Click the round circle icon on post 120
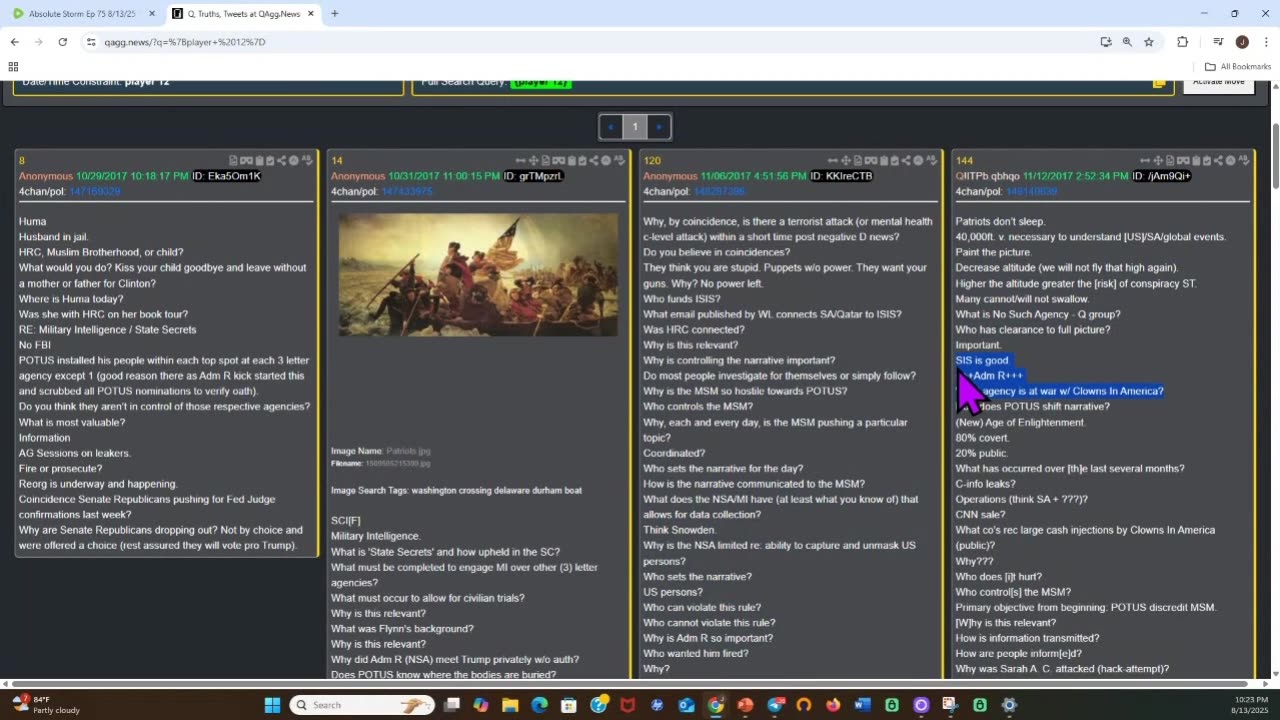The image size is (1280, 720). (x=918, y=160)
